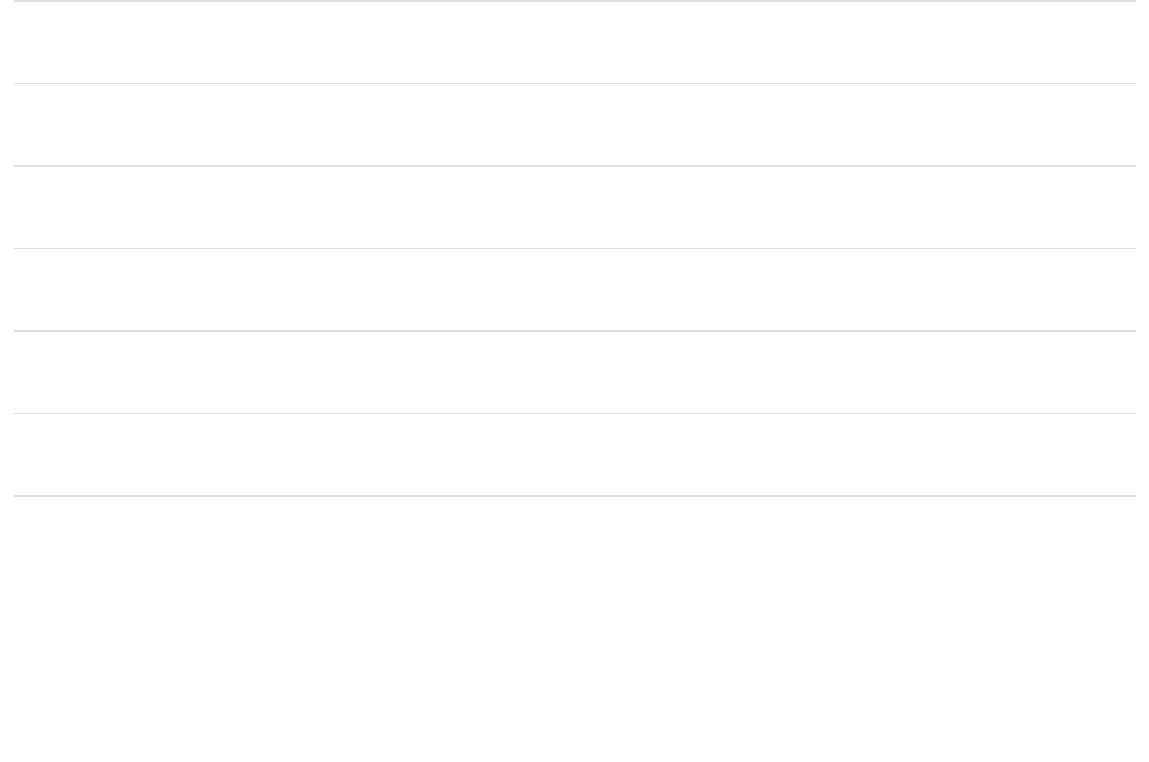1149x762 pixels.
Task: Click the first empty row at top
Action: click(574, 42)
